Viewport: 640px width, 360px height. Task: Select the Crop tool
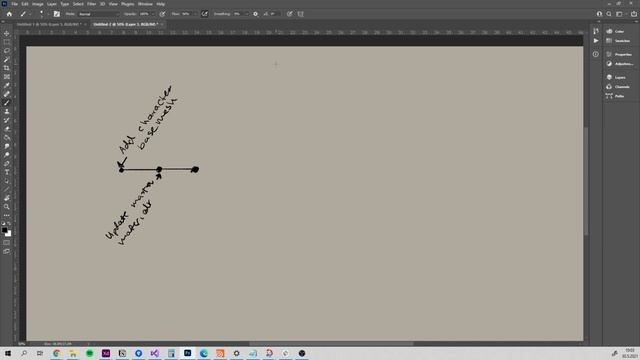point(7,68)
